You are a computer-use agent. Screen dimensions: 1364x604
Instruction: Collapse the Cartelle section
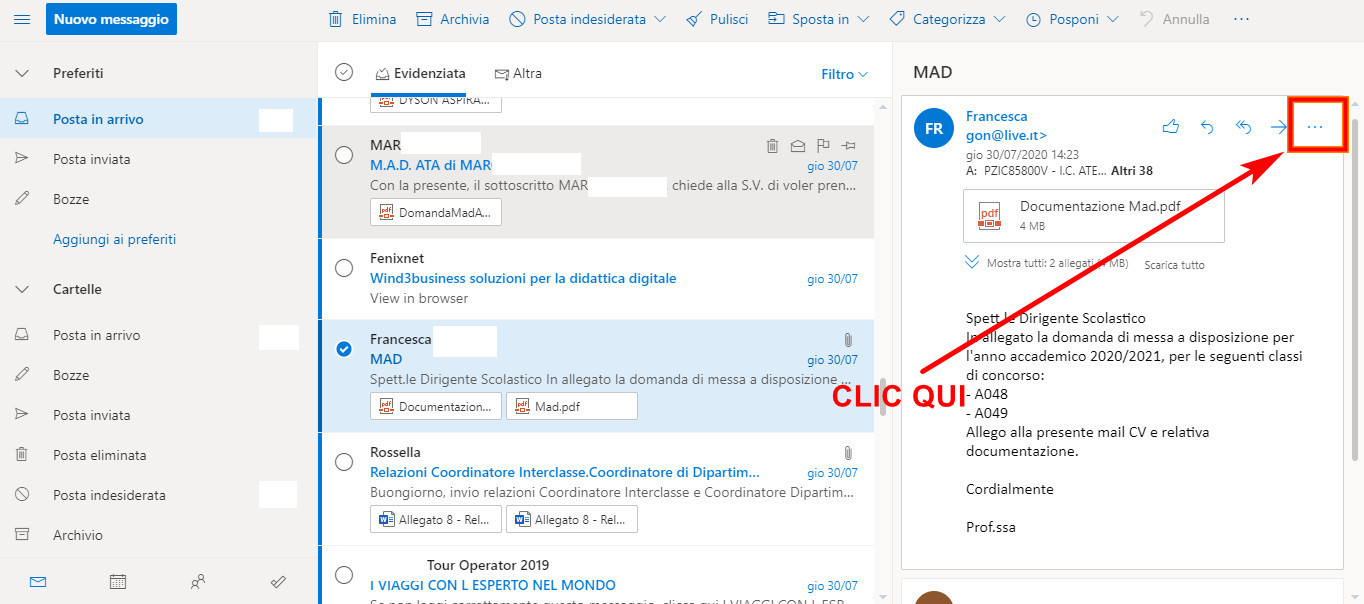(x=22, y=289)
